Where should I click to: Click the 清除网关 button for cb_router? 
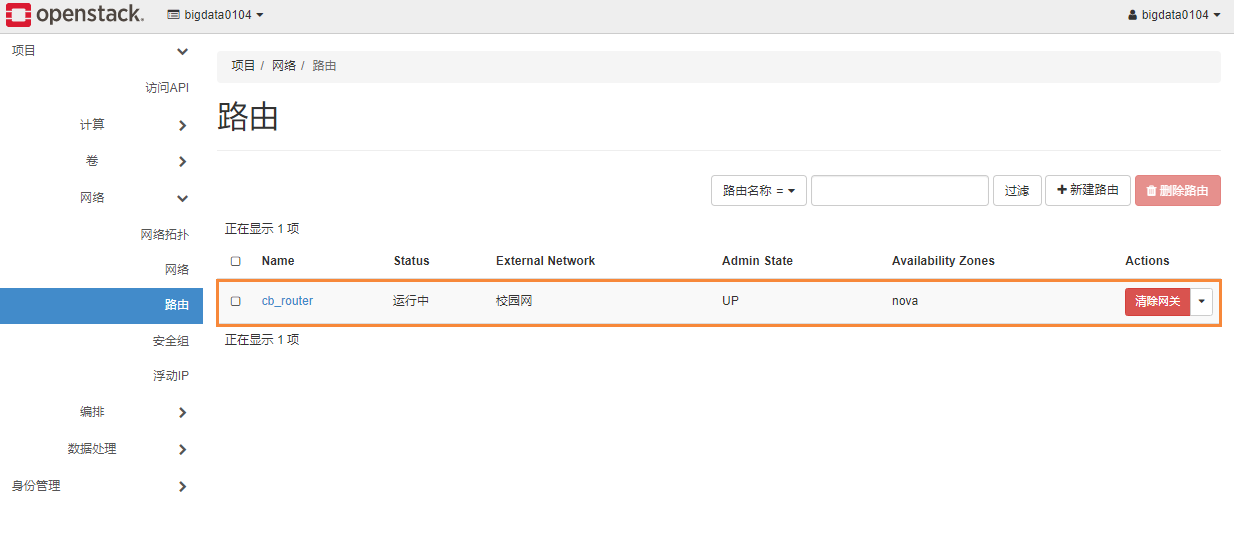(x=1157, y=302)
